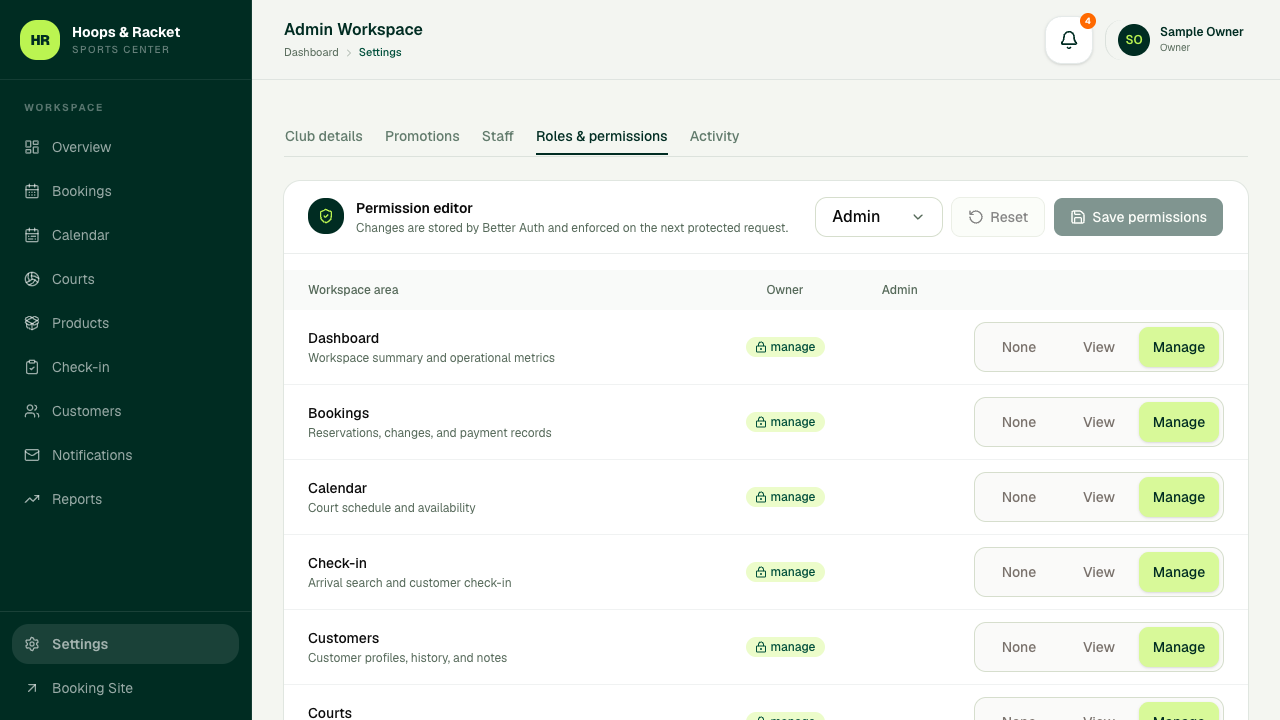The image size is (1280, 720).
Task: Select Manage for the Calendar row
Action: coord(1179,497)
